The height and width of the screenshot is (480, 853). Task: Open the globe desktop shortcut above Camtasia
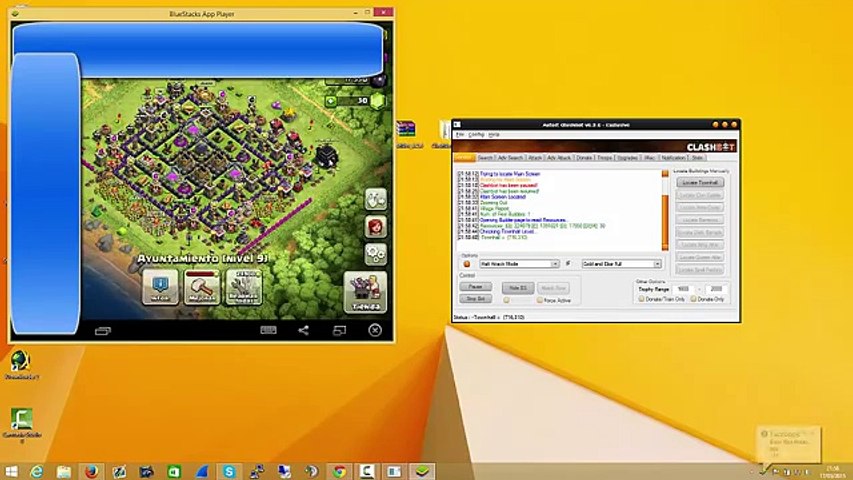20,365
